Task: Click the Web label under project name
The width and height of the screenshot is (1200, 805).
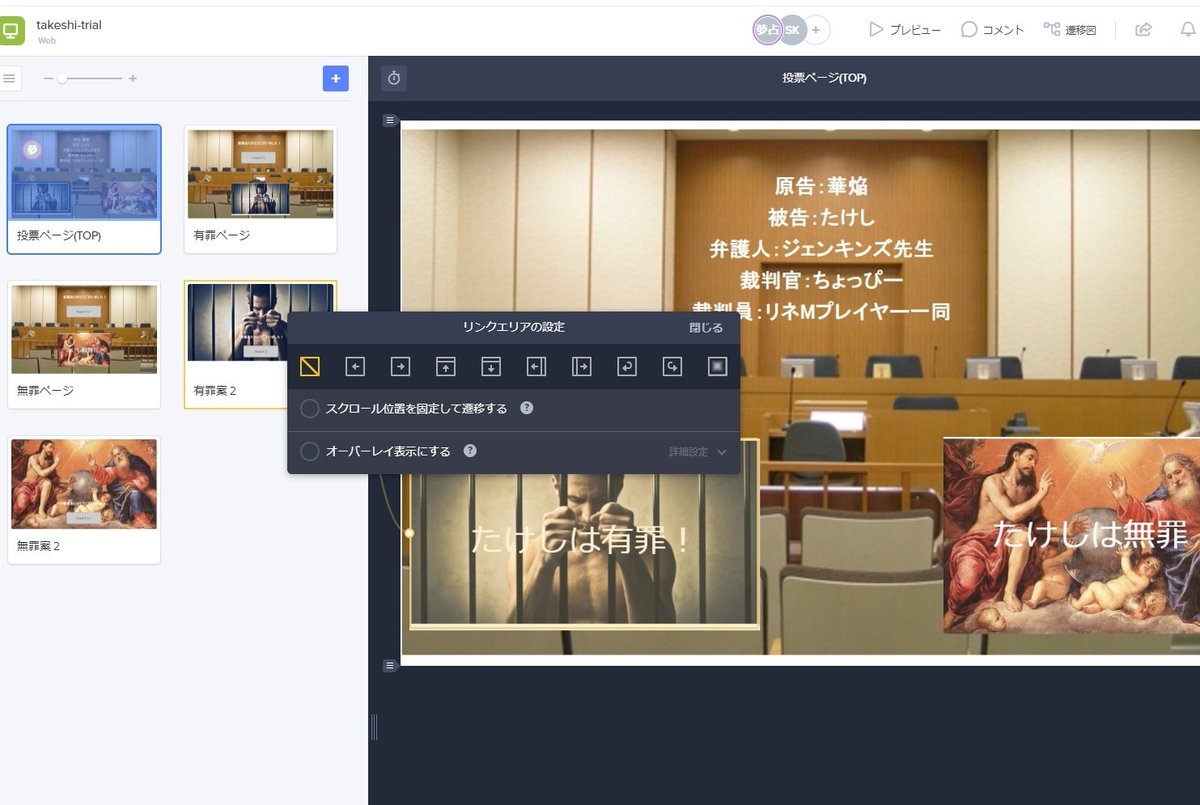Action: [x=47, y=41]
